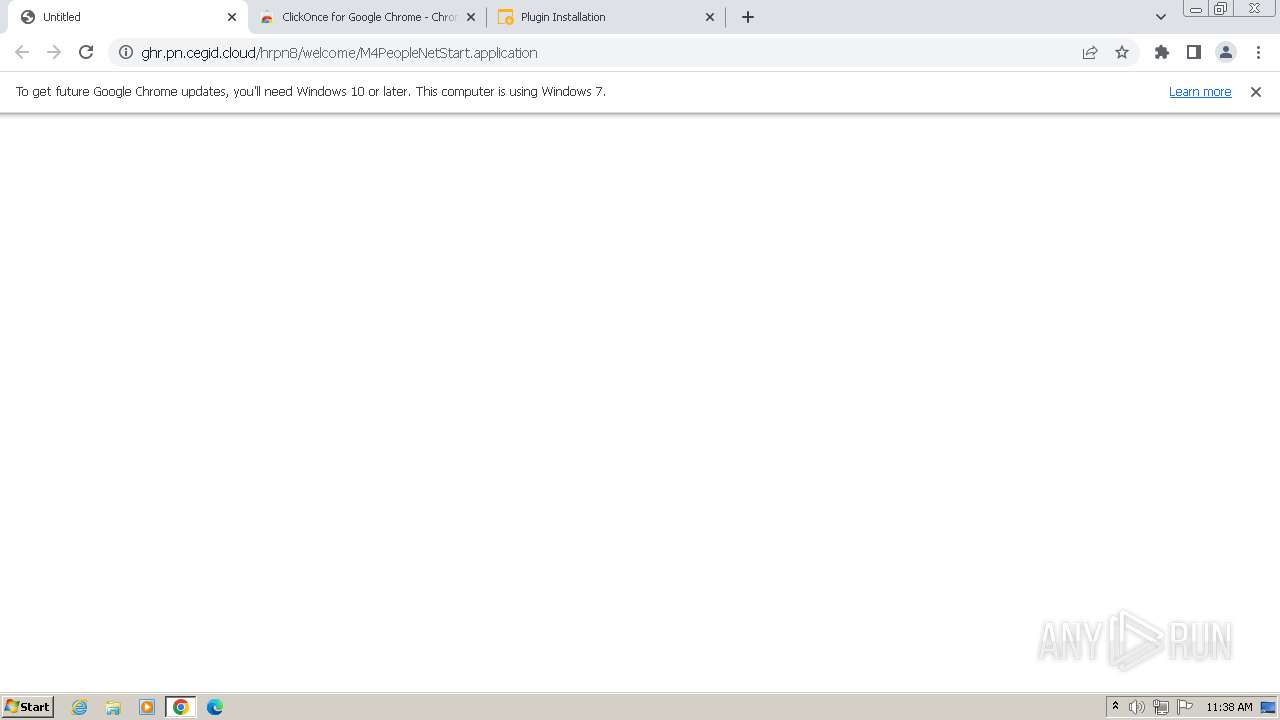Open the profile avatar menu

(x=1226, y=52)
